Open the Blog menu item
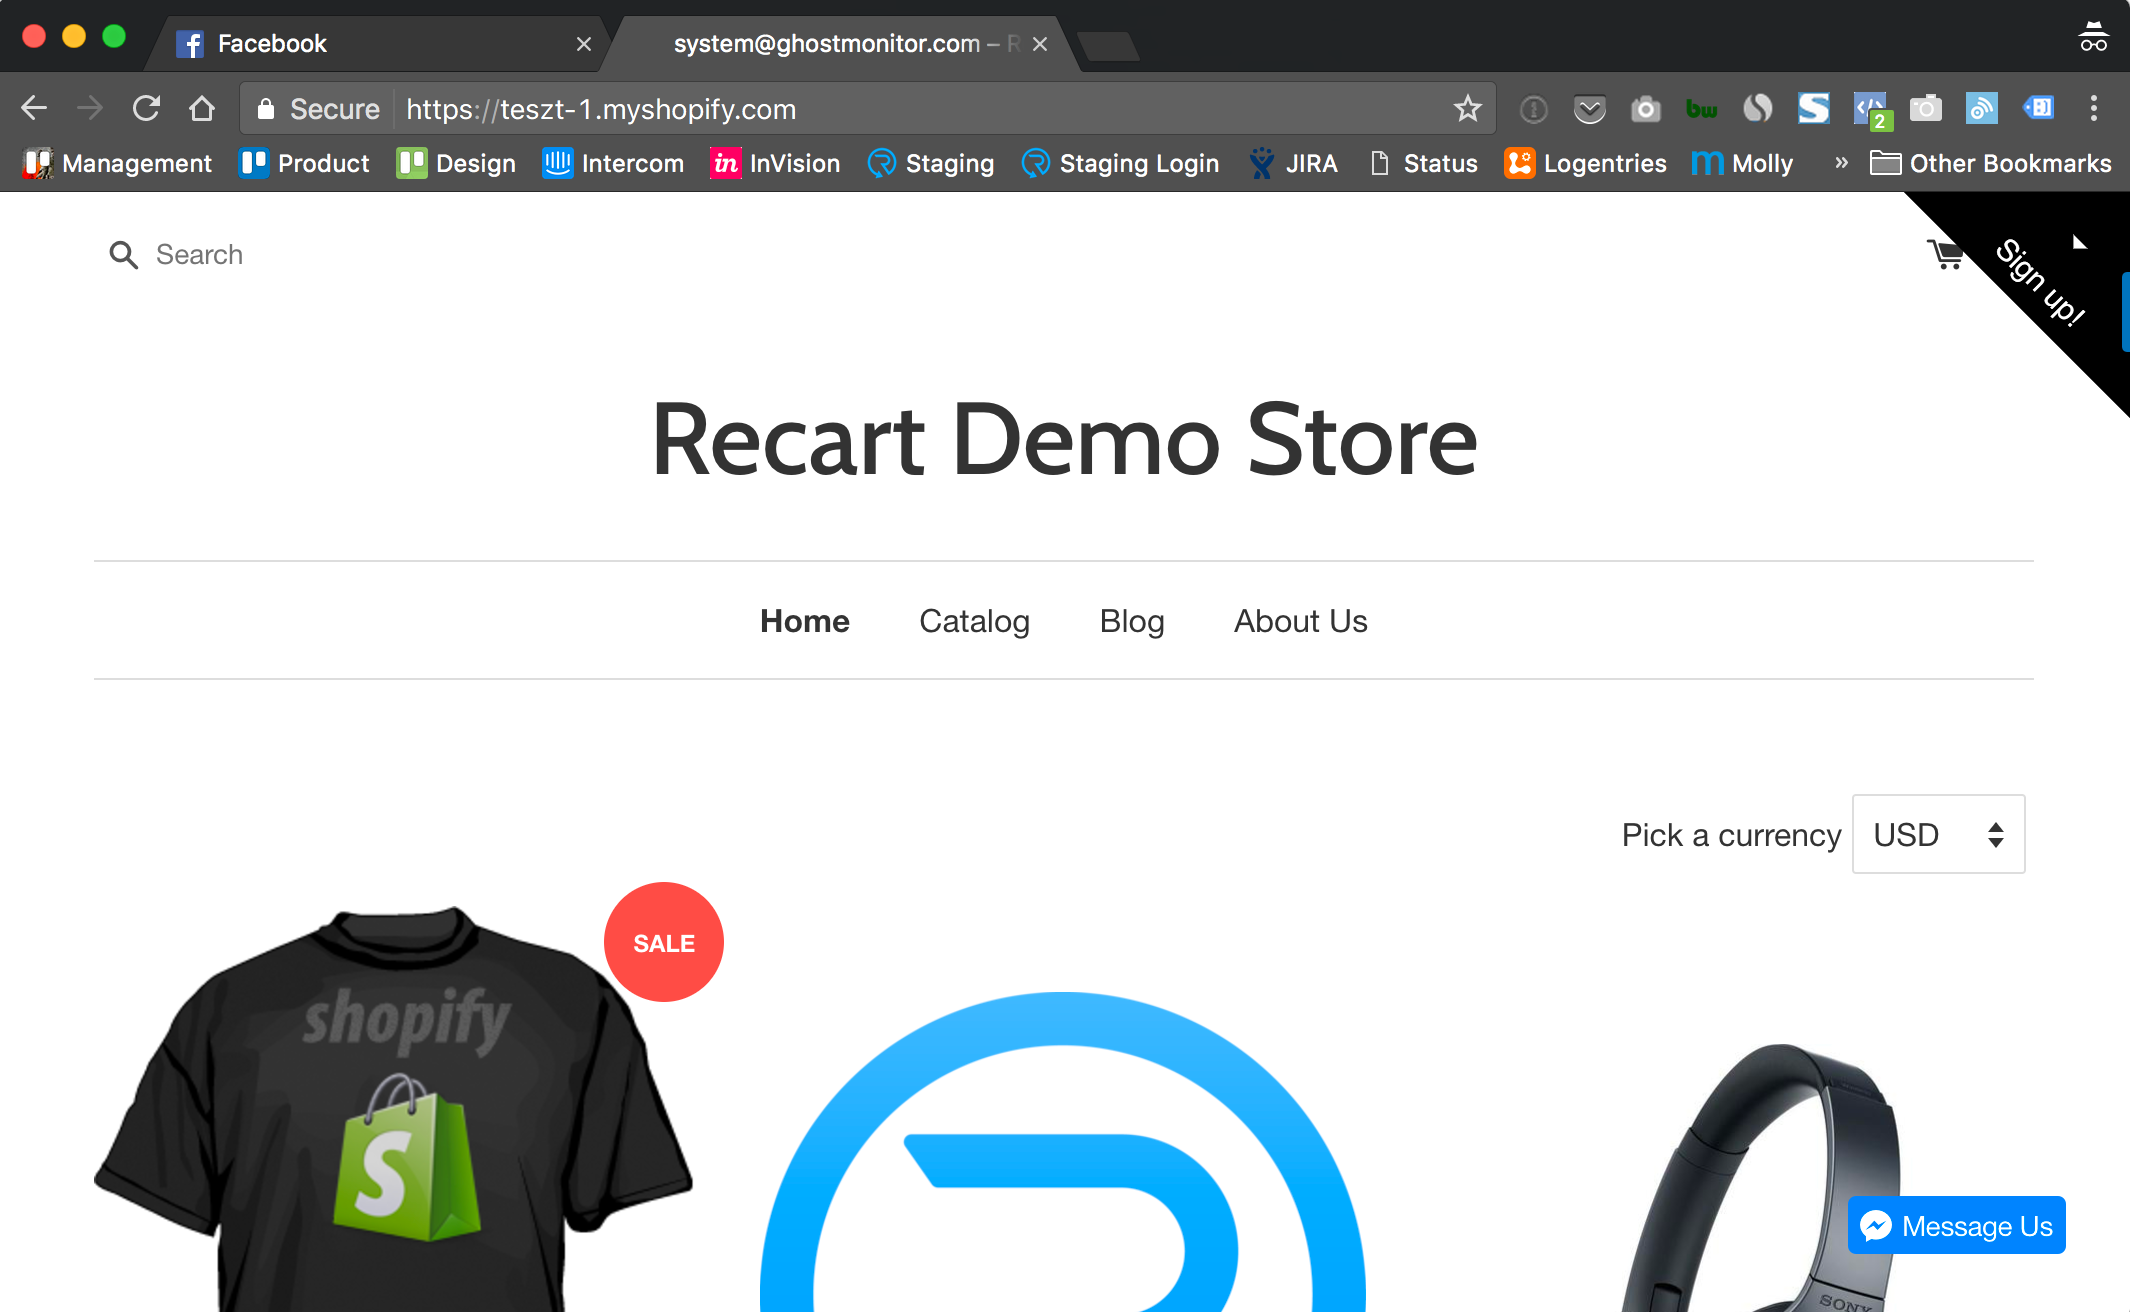The image size is (2130, 1312). click(1132, 621)
